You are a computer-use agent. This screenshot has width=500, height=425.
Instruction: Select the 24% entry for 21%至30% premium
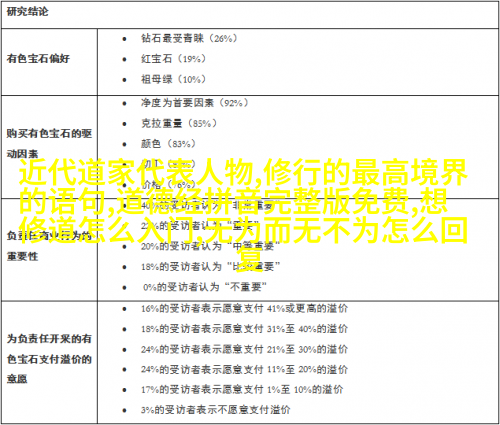coord(244,349)
